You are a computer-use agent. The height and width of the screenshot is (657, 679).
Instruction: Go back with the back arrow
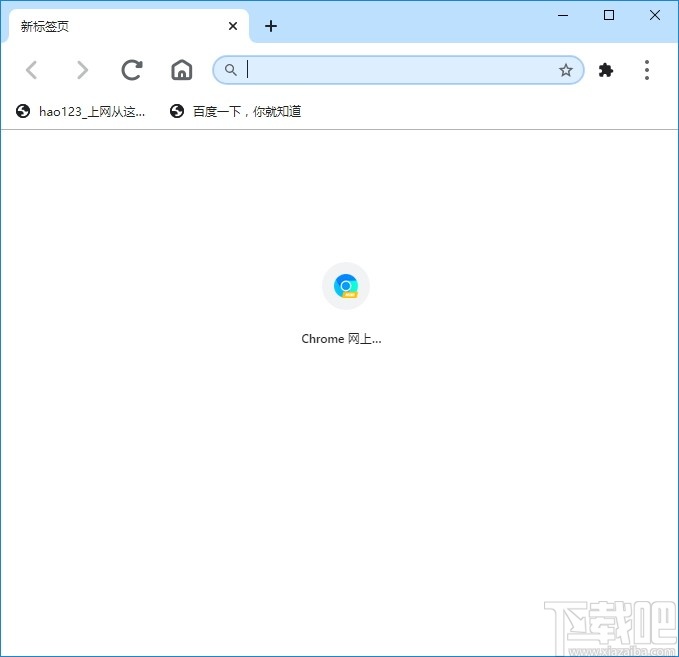32,70
